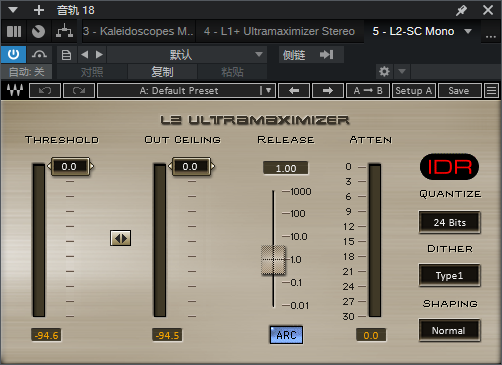Click the Out Ceiling 0.0 fader handle
The width and height of the screenshot is (502, 365).
(191, 166)
